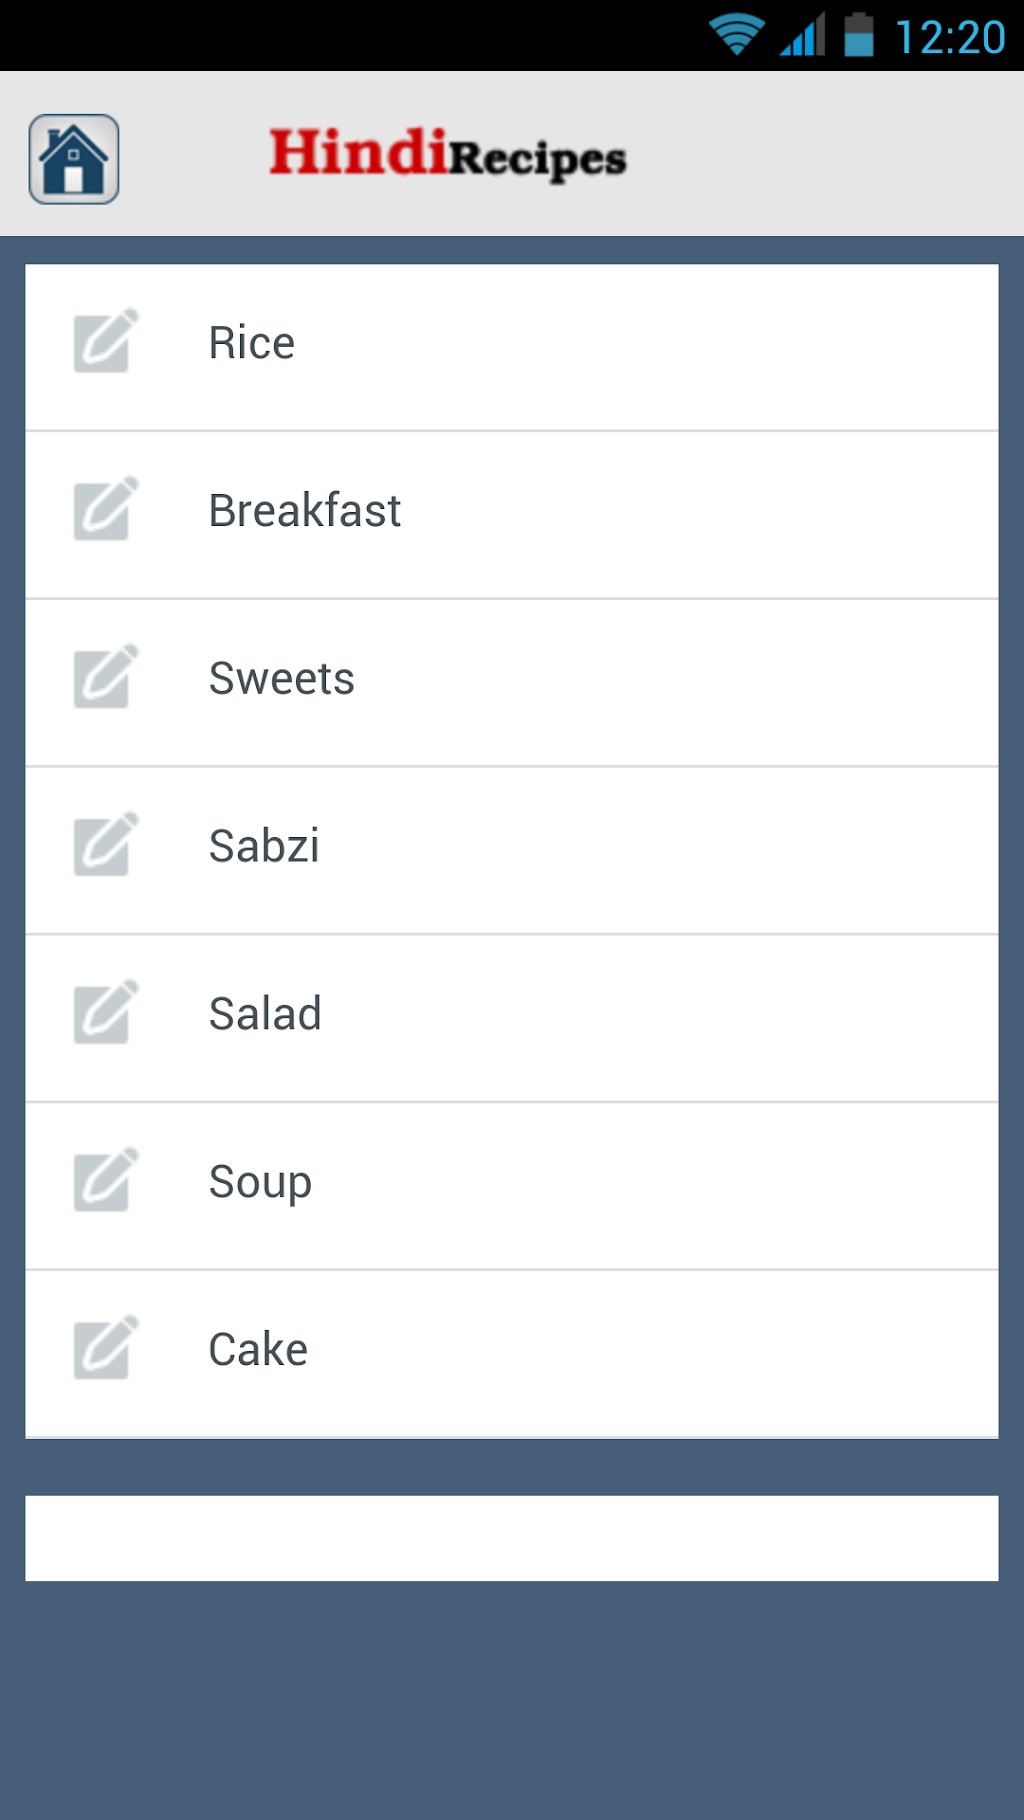Tap the pencil icon next to Sweets
1024x1820 pixels.
[105, 678]
